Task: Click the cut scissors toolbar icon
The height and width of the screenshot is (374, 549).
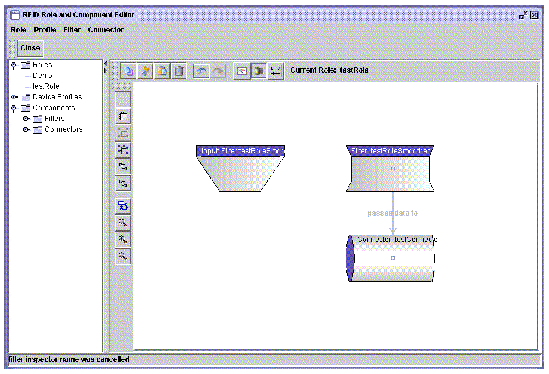Action: pyautogui.click(x=145, y=71)
